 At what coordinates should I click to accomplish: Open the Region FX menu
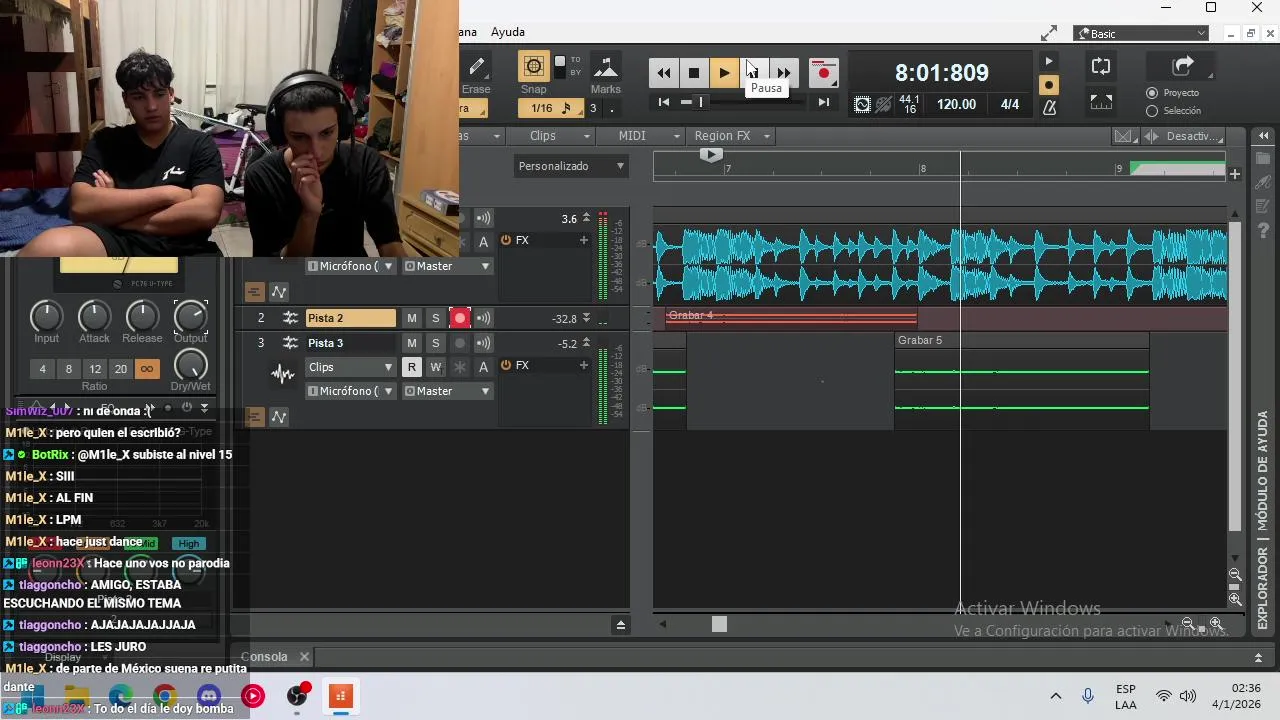[732, 136]
